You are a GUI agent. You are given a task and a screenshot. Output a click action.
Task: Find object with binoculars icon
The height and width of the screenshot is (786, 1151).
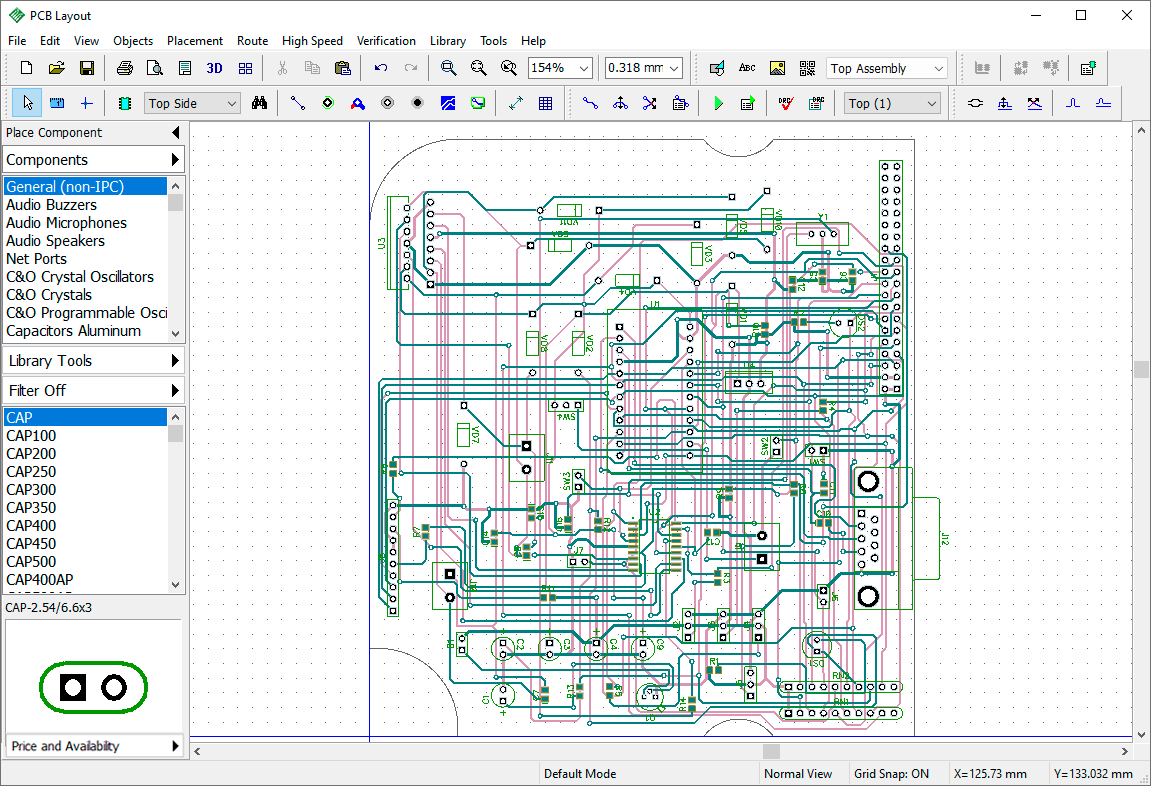[259, 103]
